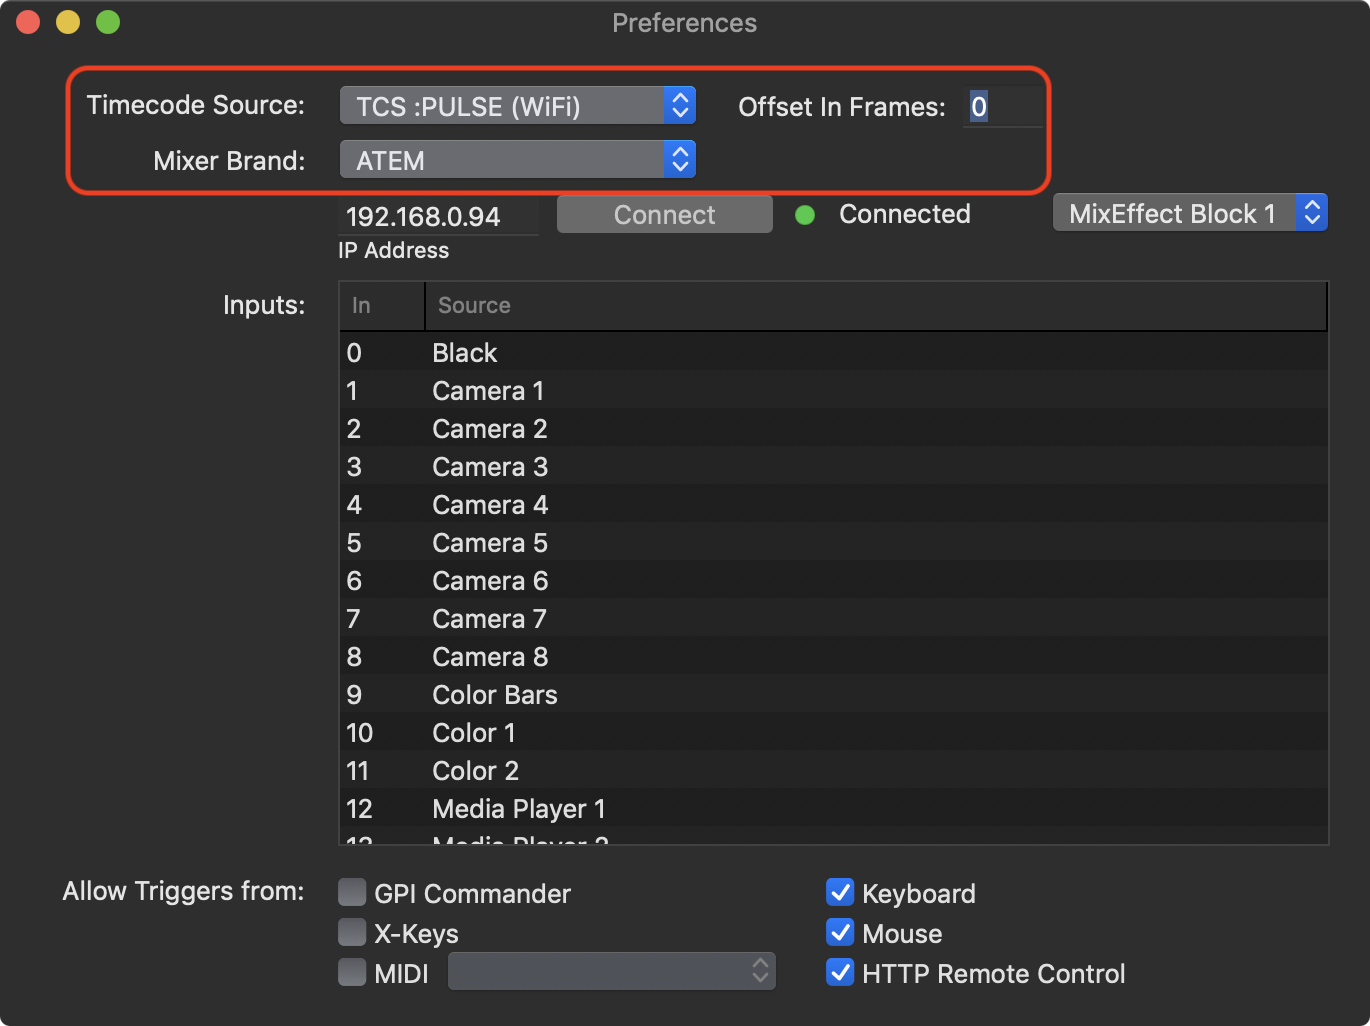
Task: Click the In column header
Action: click(x=382, y=306)
